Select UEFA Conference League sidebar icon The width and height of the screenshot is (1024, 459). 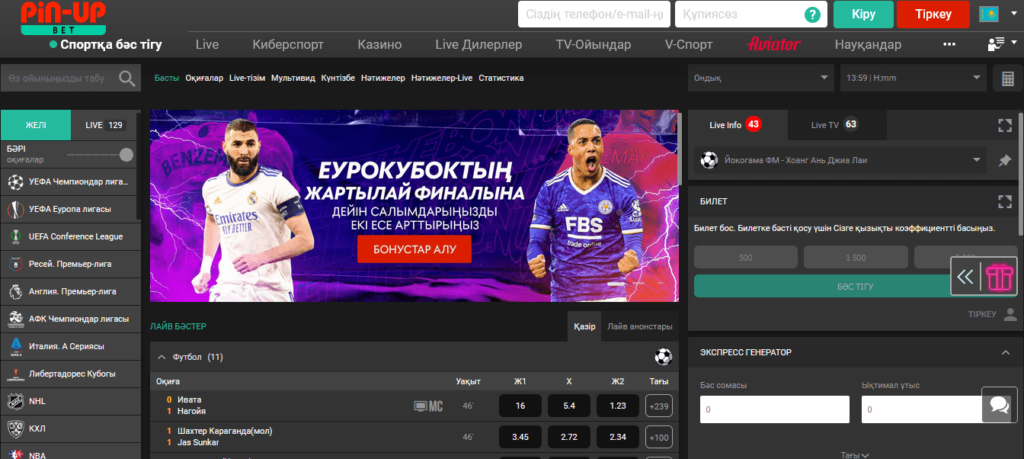[14, 236]
